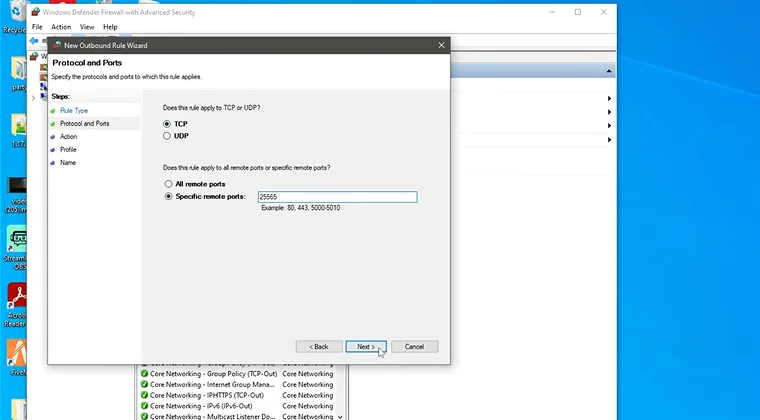760x420 pixels.
Task: Expand the first Actions pane submenu arrow
Action: click(609, 98)
